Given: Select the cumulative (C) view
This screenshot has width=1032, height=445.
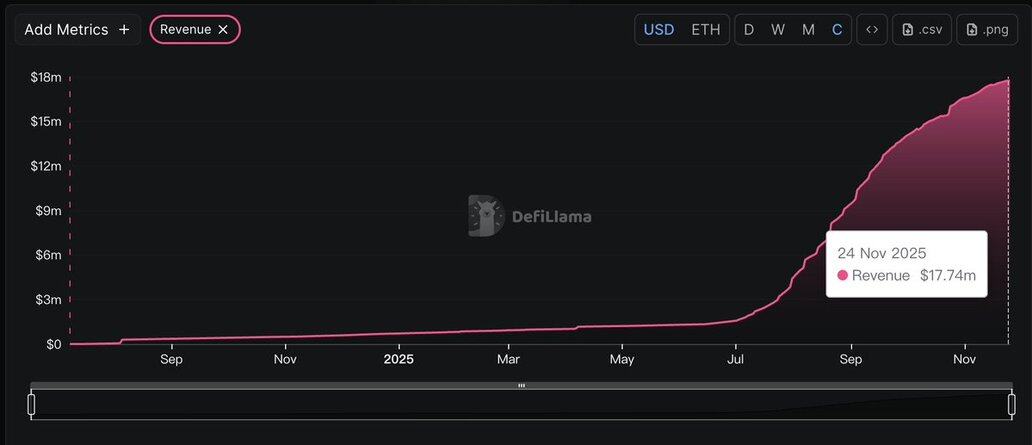Looking at the screenshot, I should pyautogui.click(x=837, y=30).
